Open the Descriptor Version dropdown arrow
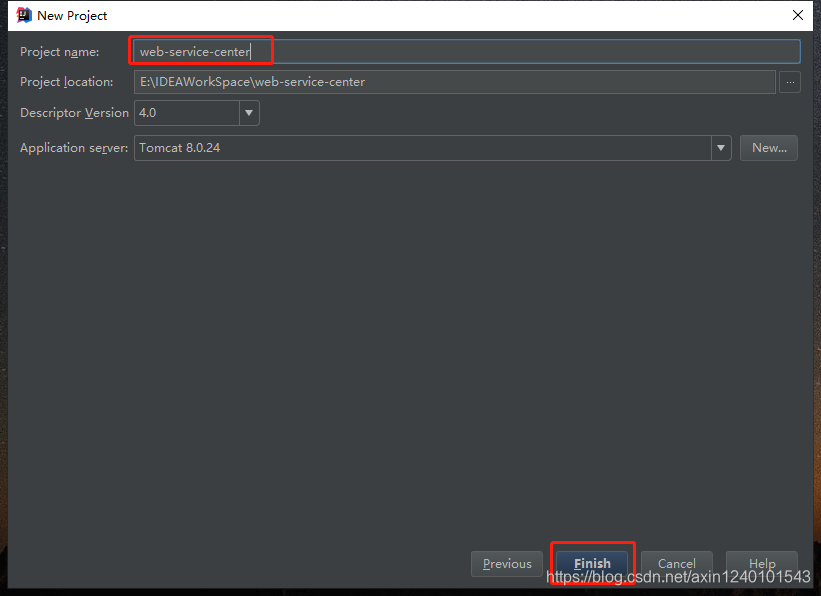The image size is (821, 596). pos(249,113)
